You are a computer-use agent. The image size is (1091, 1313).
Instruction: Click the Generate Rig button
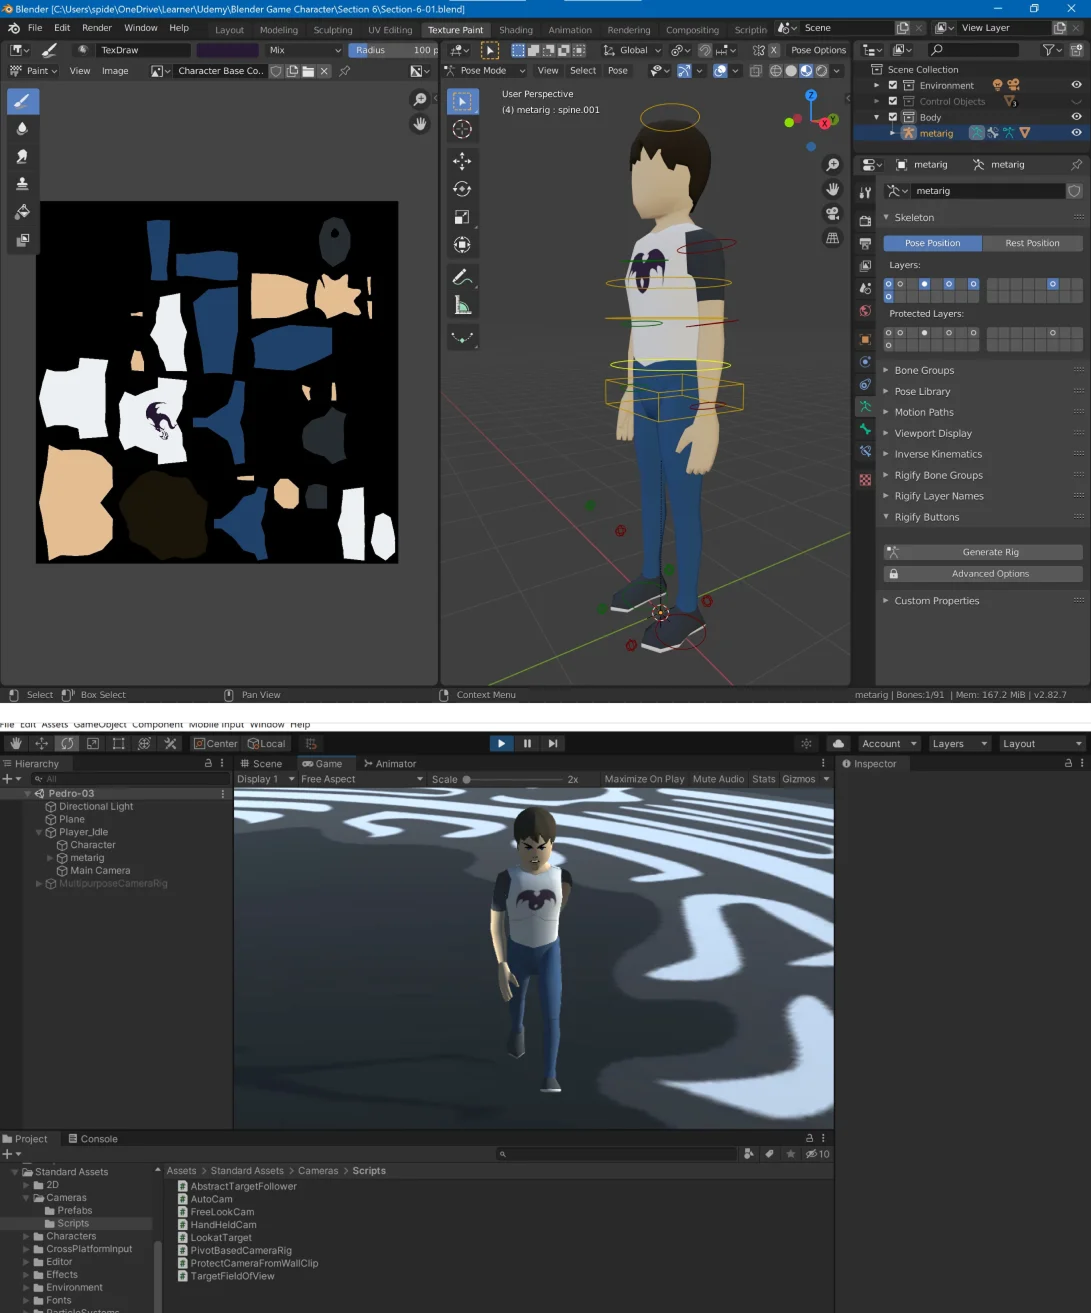[x=990, y=552]
